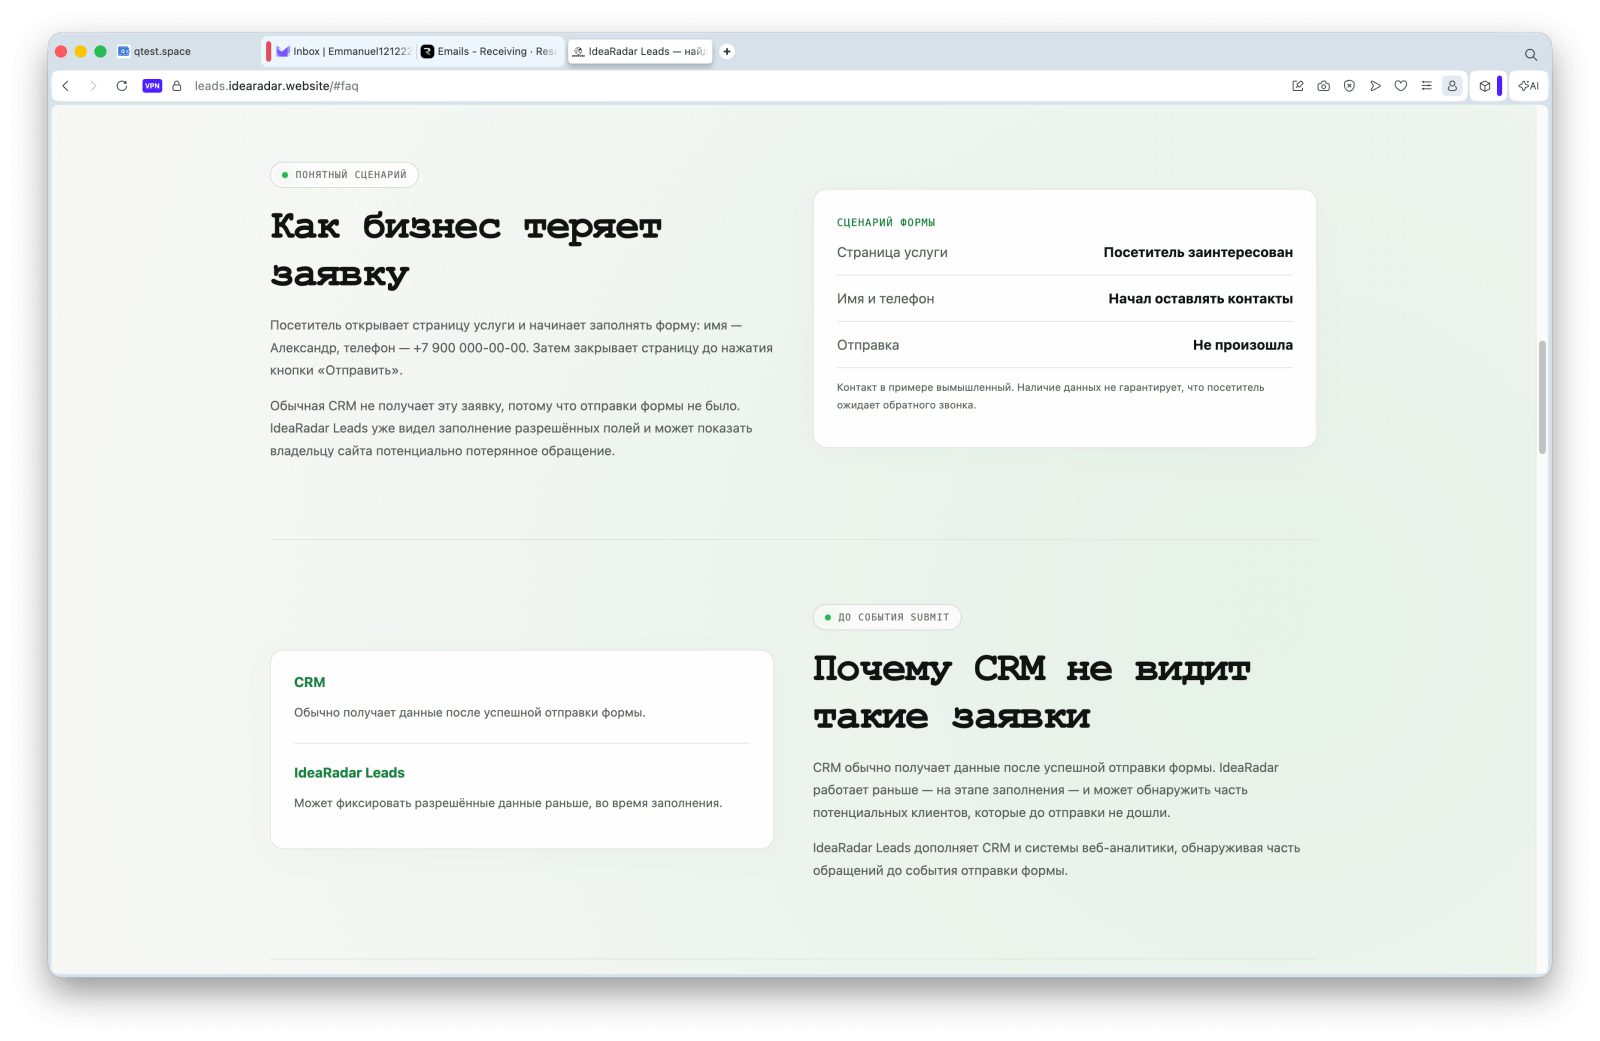This screenshot has width=1600, height=1041.
Task: Search open tabs with the magnifier icon
Action: click(x=1530, y=54)
